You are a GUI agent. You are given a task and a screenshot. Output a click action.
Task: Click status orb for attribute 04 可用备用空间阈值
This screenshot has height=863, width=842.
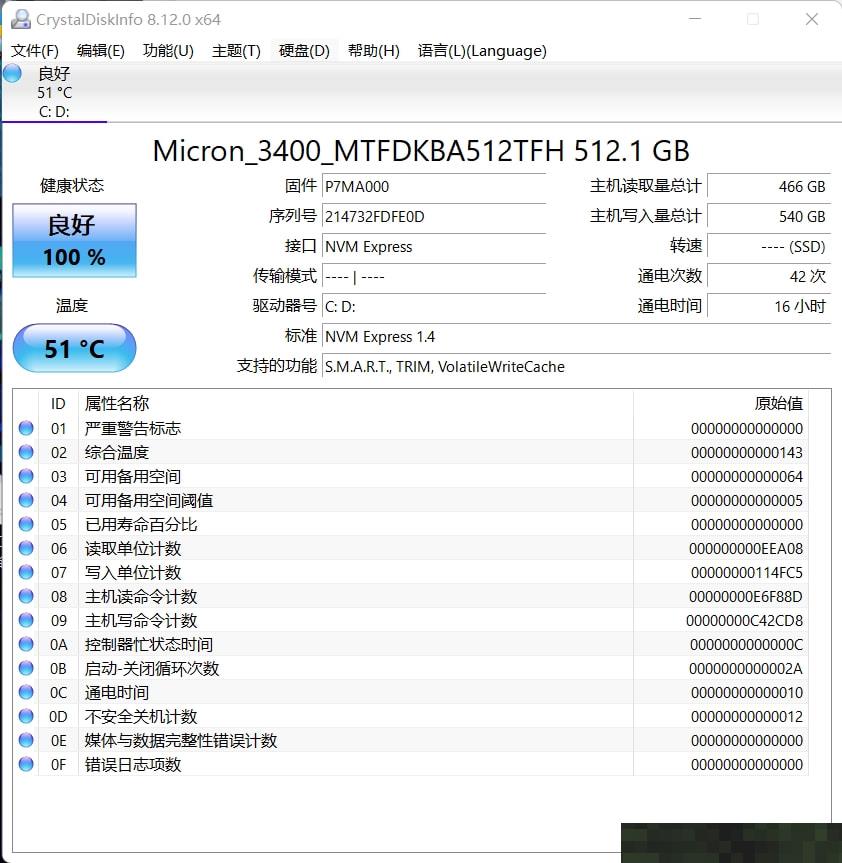26,500
